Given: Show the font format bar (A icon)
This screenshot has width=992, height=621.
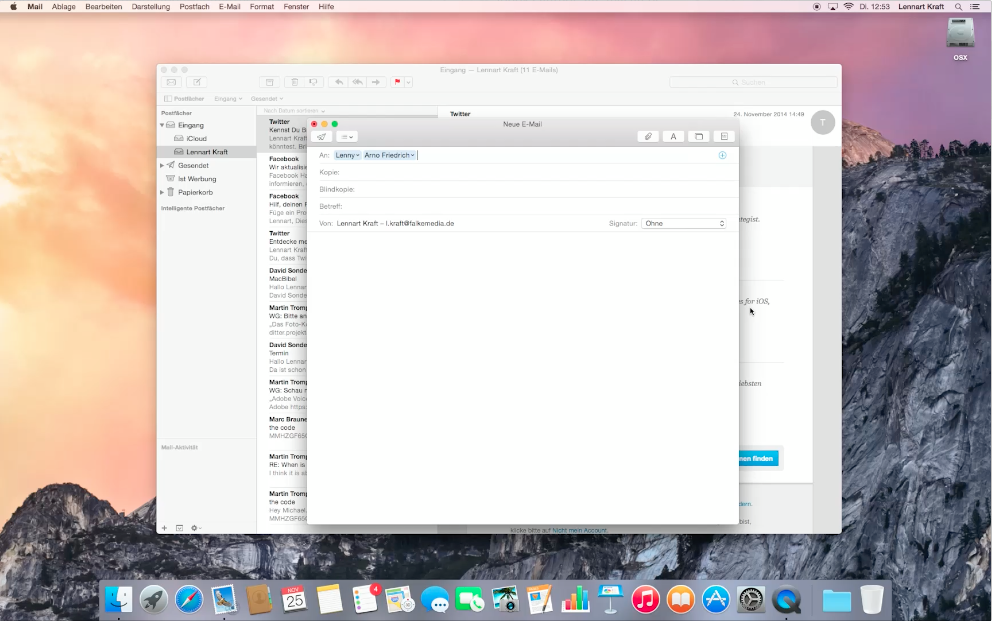Looking at the screenshot, I should [673, 137].
